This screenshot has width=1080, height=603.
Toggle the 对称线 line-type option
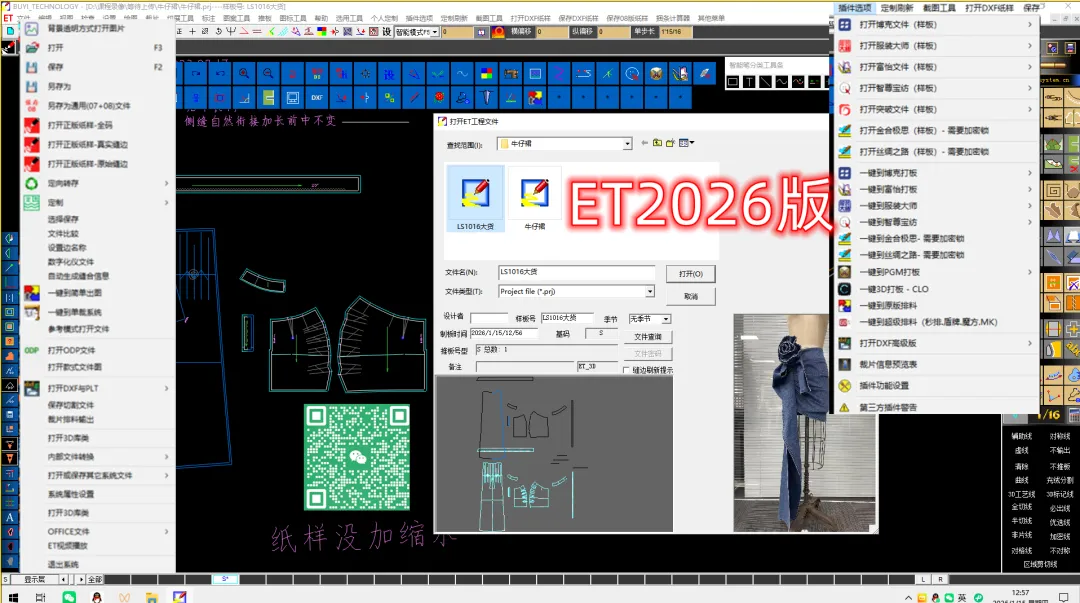1059,436
